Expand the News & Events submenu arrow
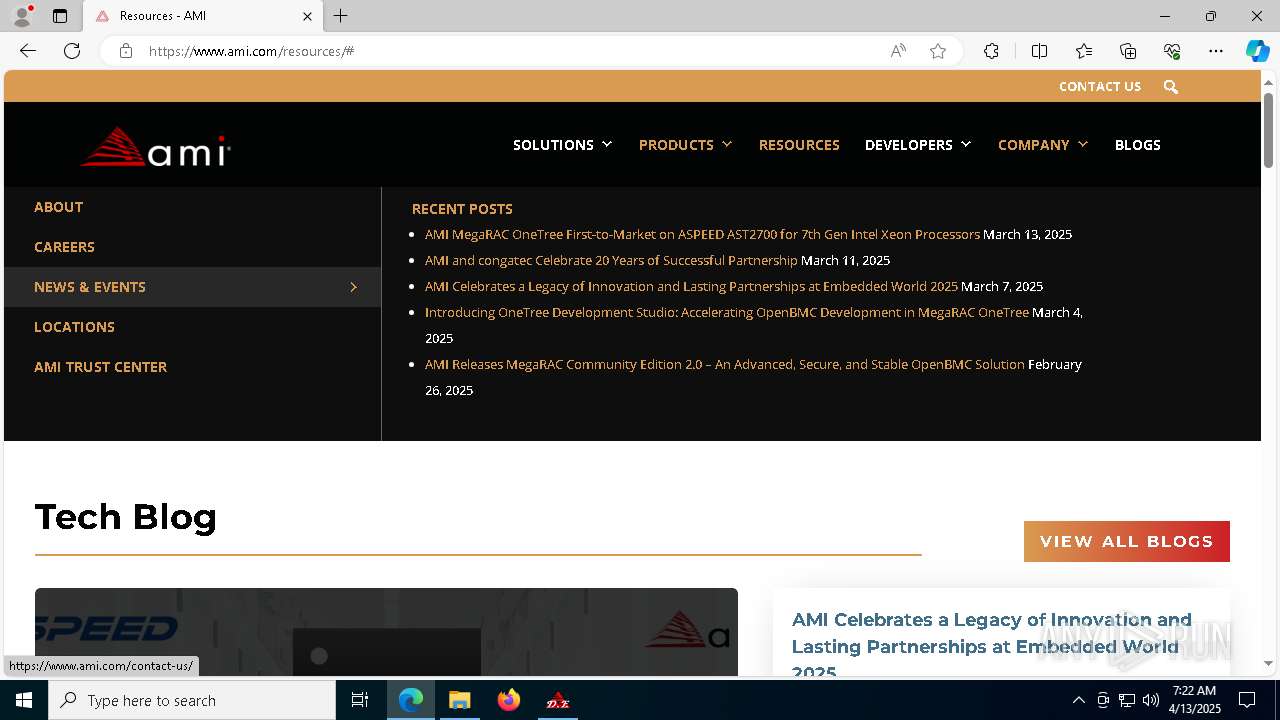 click(353, 287)
